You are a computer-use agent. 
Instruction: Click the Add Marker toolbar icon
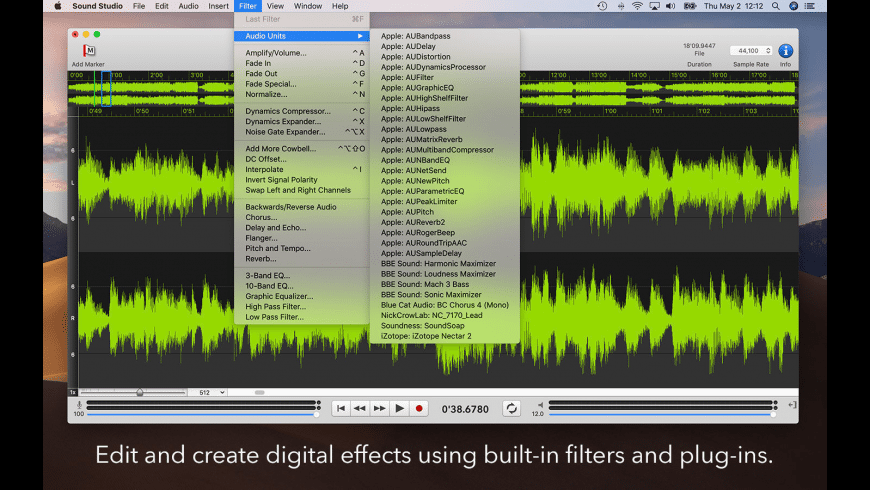point(89,51)
